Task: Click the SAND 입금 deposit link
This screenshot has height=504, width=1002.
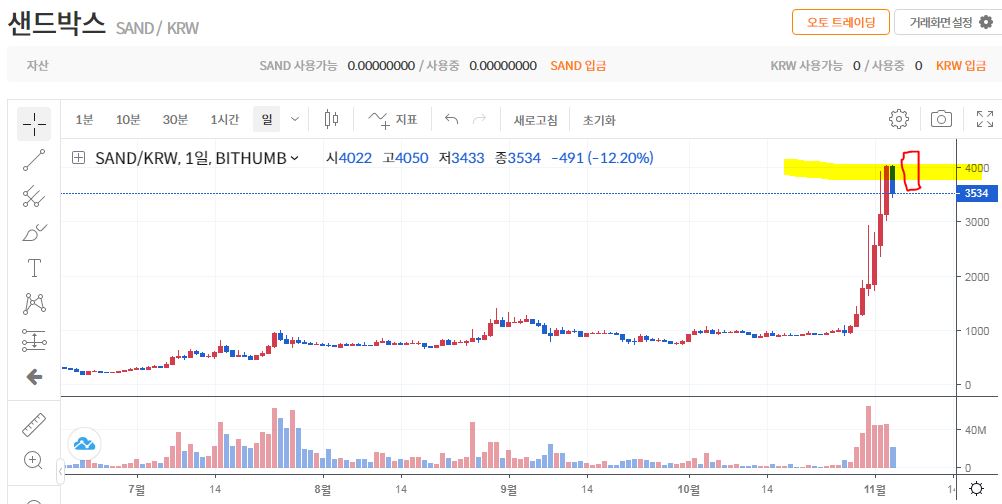Action: pos(578,65)
